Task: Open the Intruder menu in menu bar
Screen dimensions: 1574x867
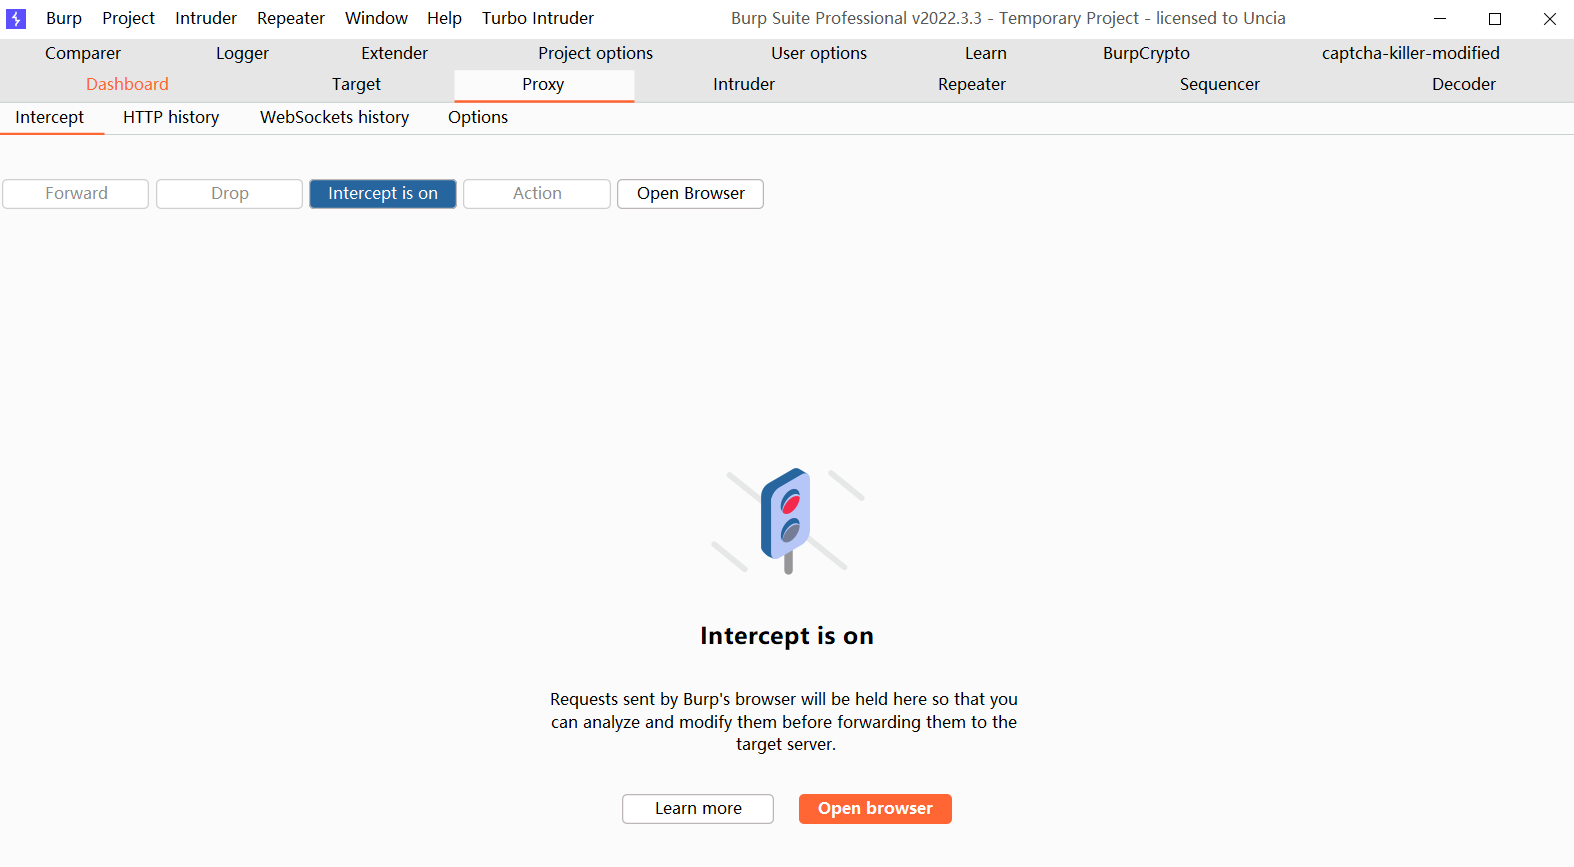Action: click(x=206, y=18)
